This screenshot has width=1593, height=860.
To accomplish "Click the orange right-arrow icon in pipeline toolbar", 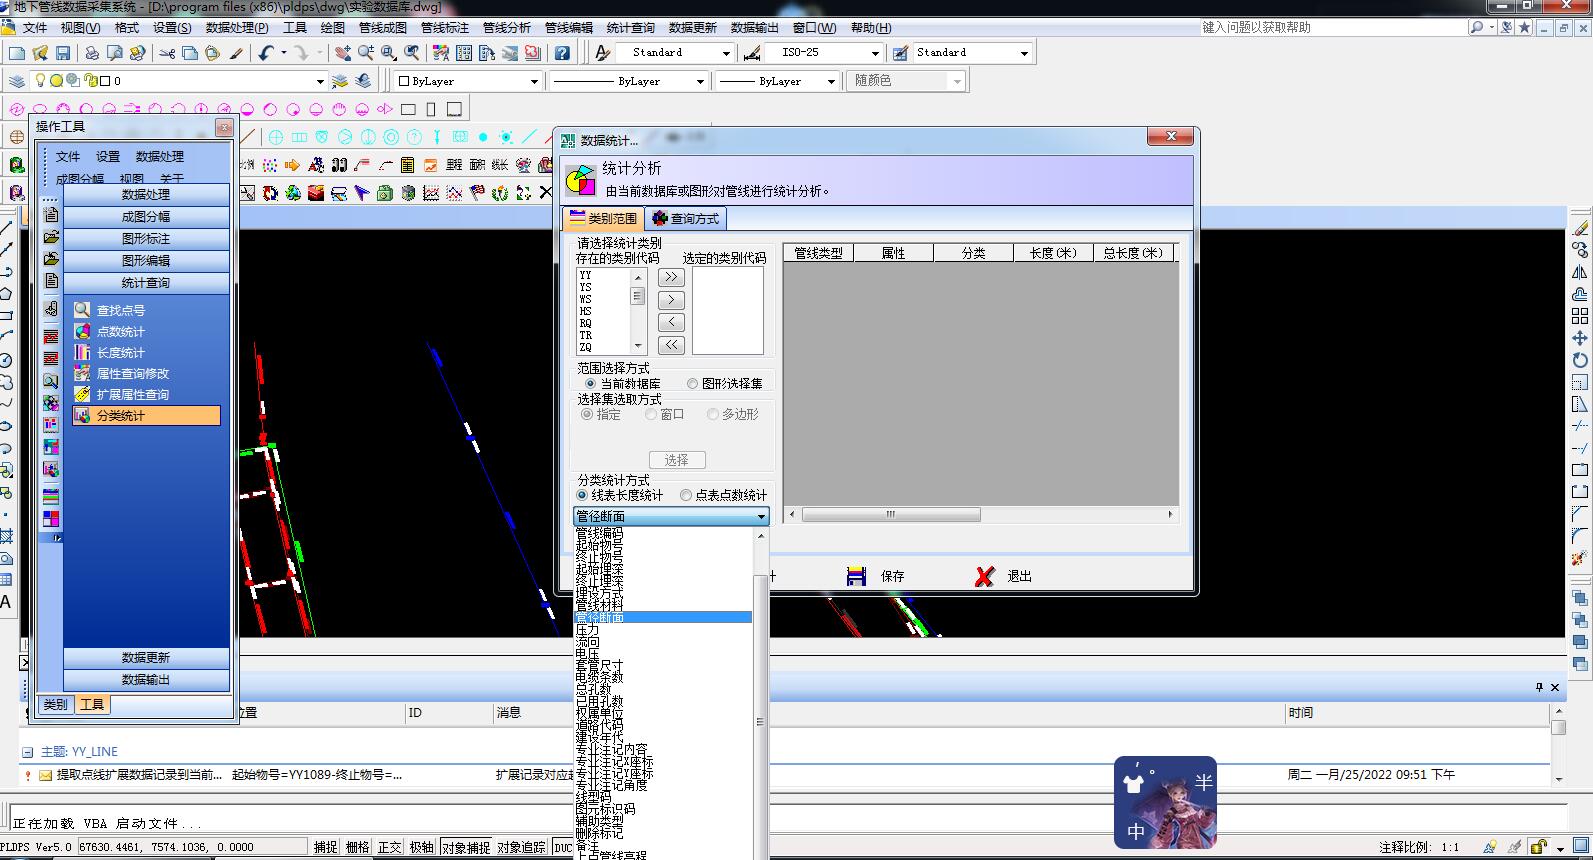I will tap(292, 165).
